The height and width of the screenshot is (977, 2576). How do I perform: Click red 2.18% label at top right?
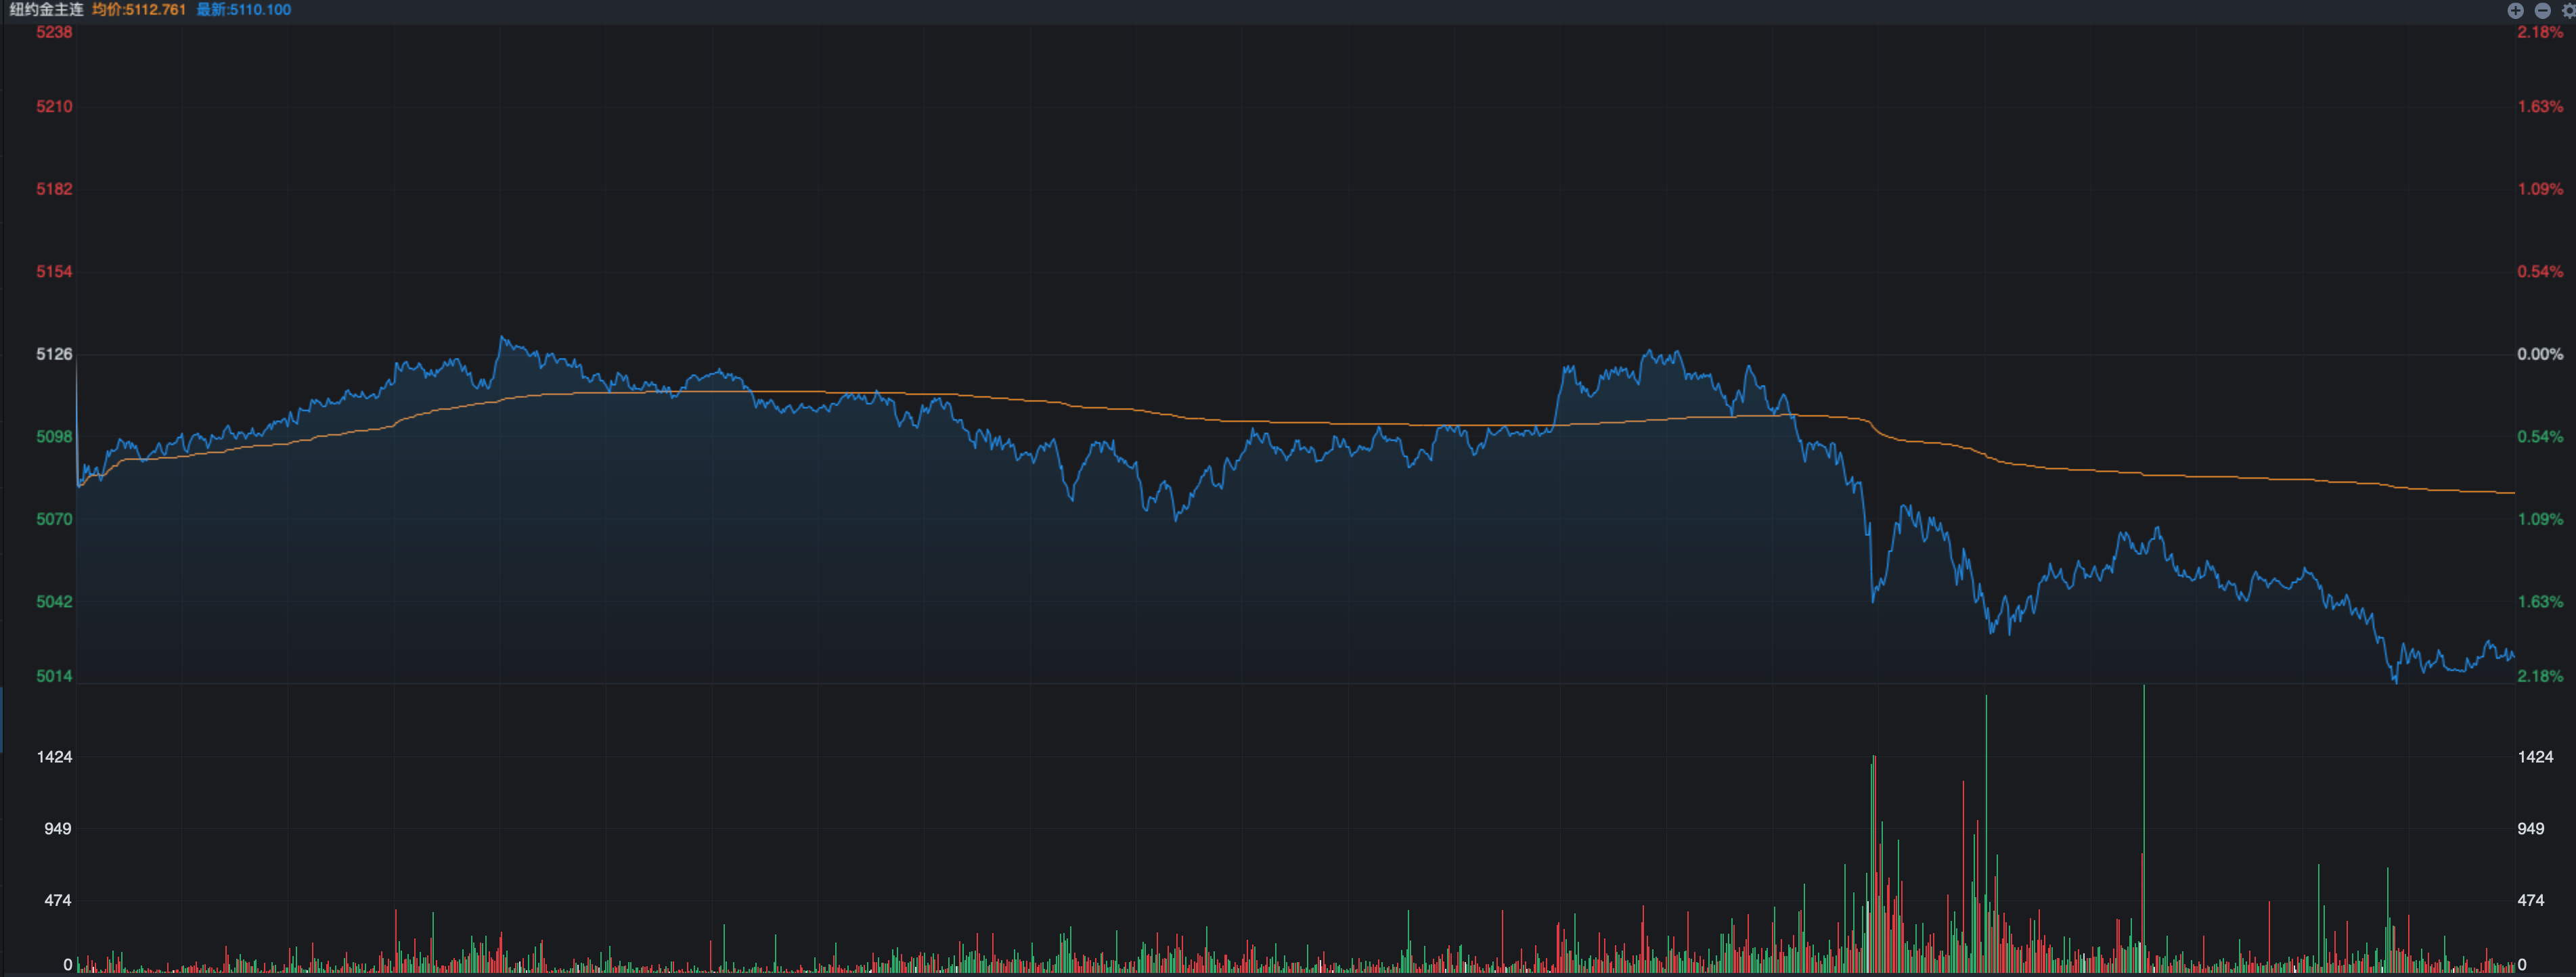coord(2539,32)
